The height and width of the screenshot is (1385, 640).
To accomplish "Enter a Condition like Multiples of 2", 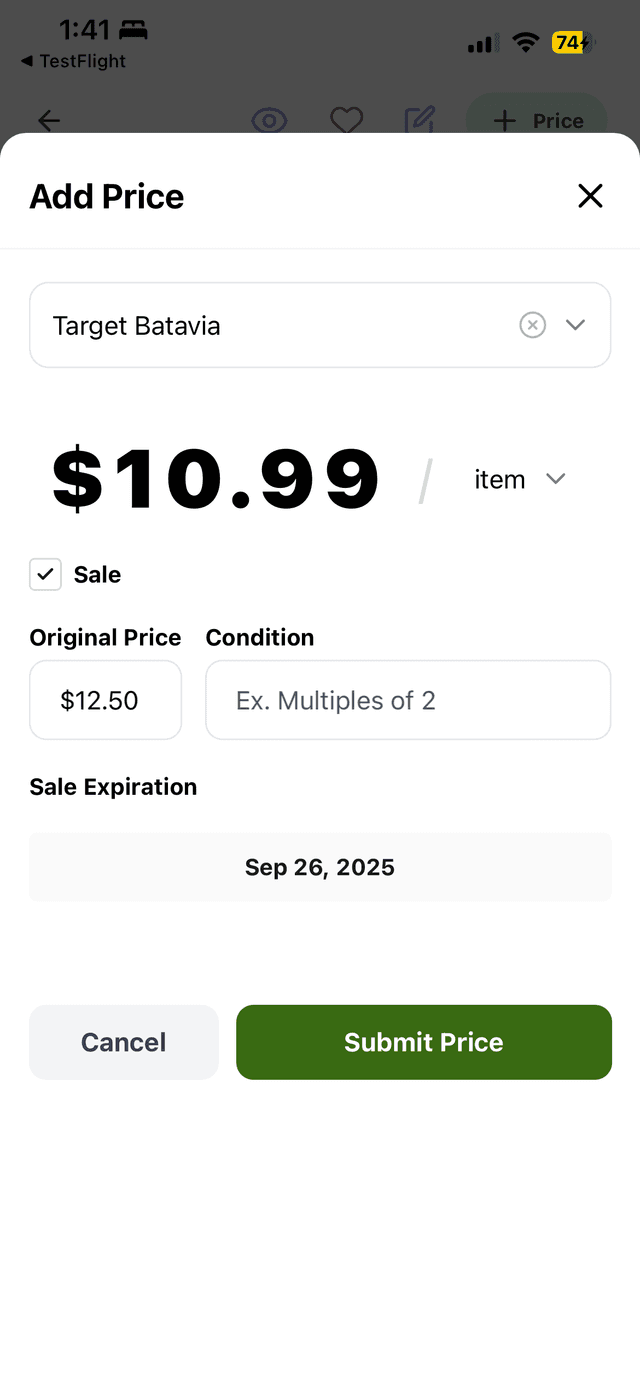I will pos(408,700).
